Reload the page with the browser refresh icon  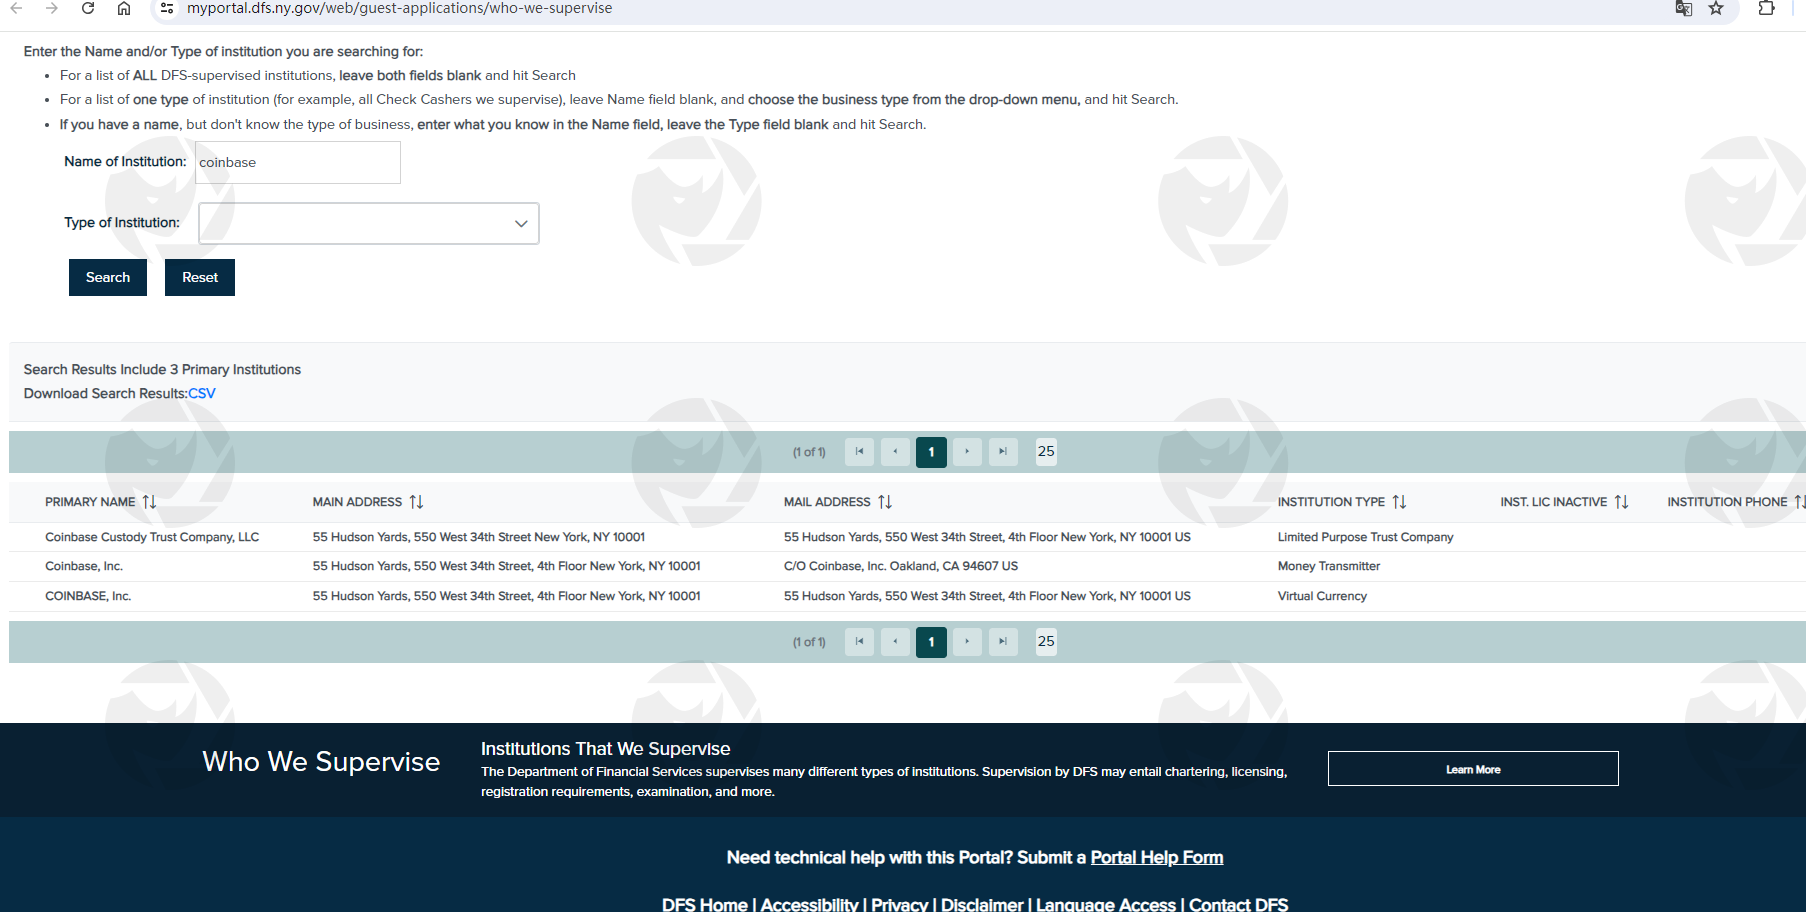88,9
